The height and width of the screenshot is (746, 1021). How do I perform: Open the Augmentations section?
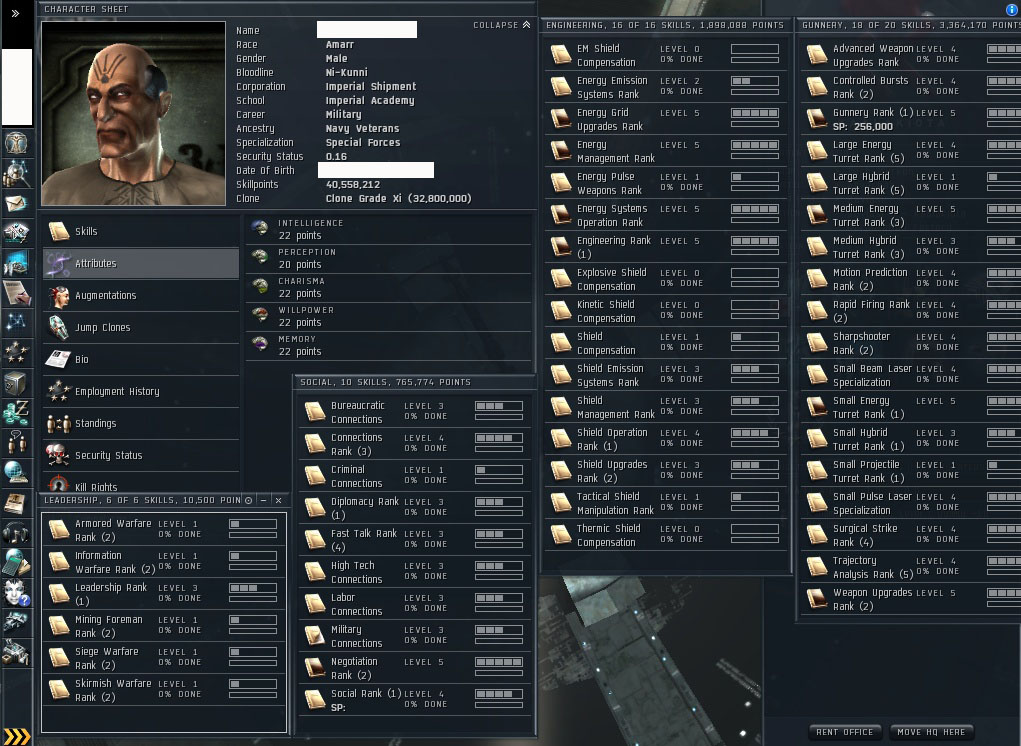[x=141, y=295]
